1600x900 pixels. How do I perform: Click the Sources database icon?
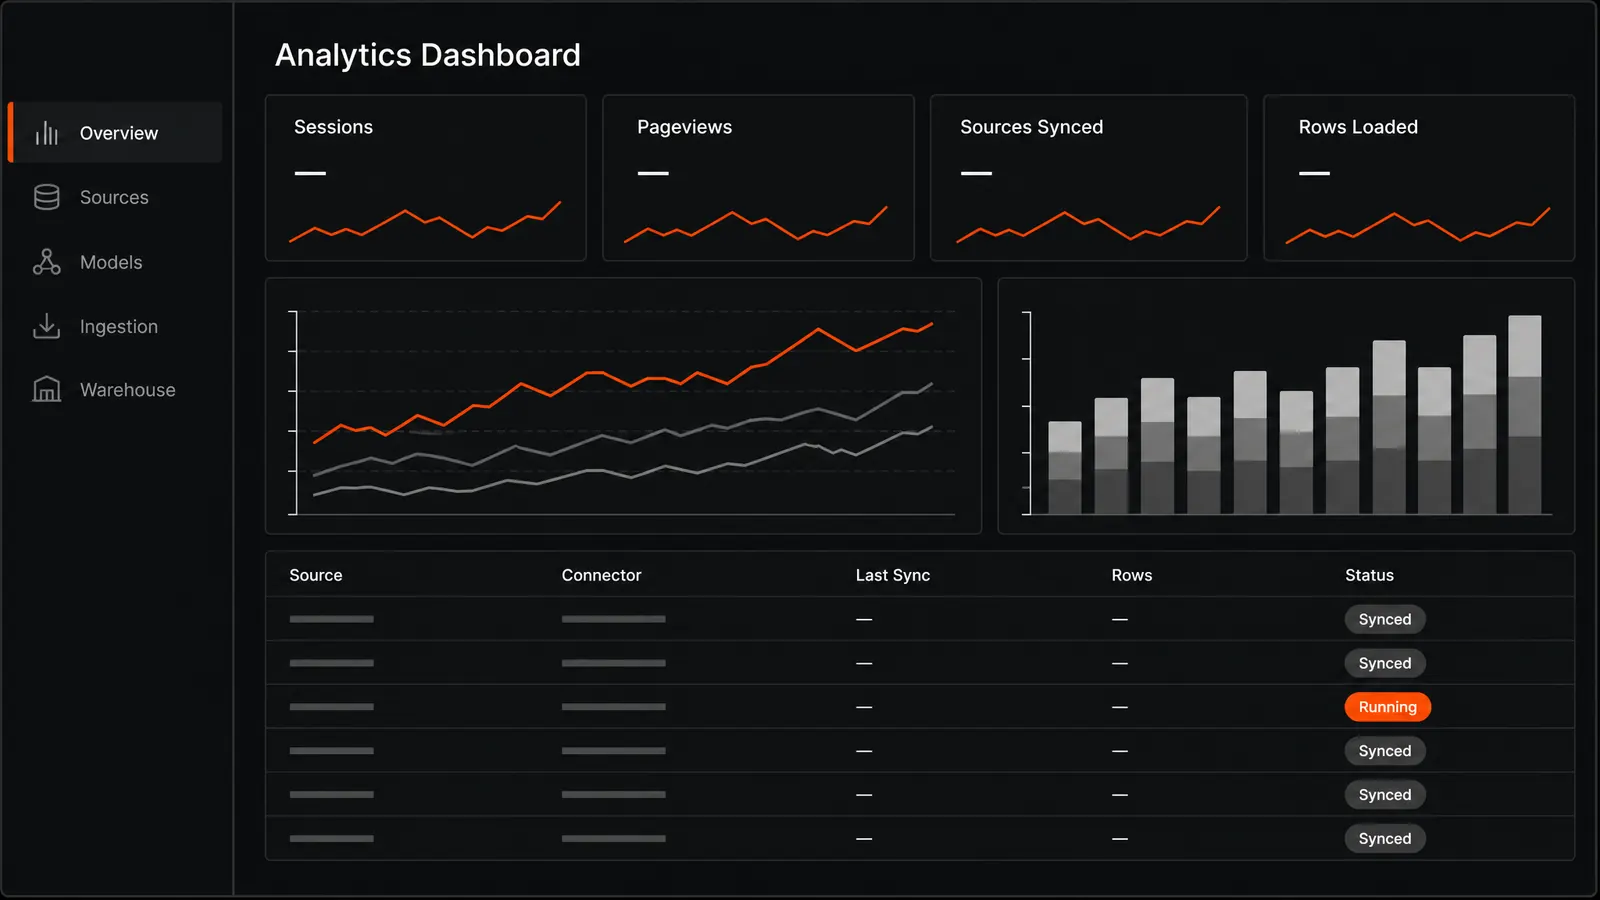pos(47,197)
